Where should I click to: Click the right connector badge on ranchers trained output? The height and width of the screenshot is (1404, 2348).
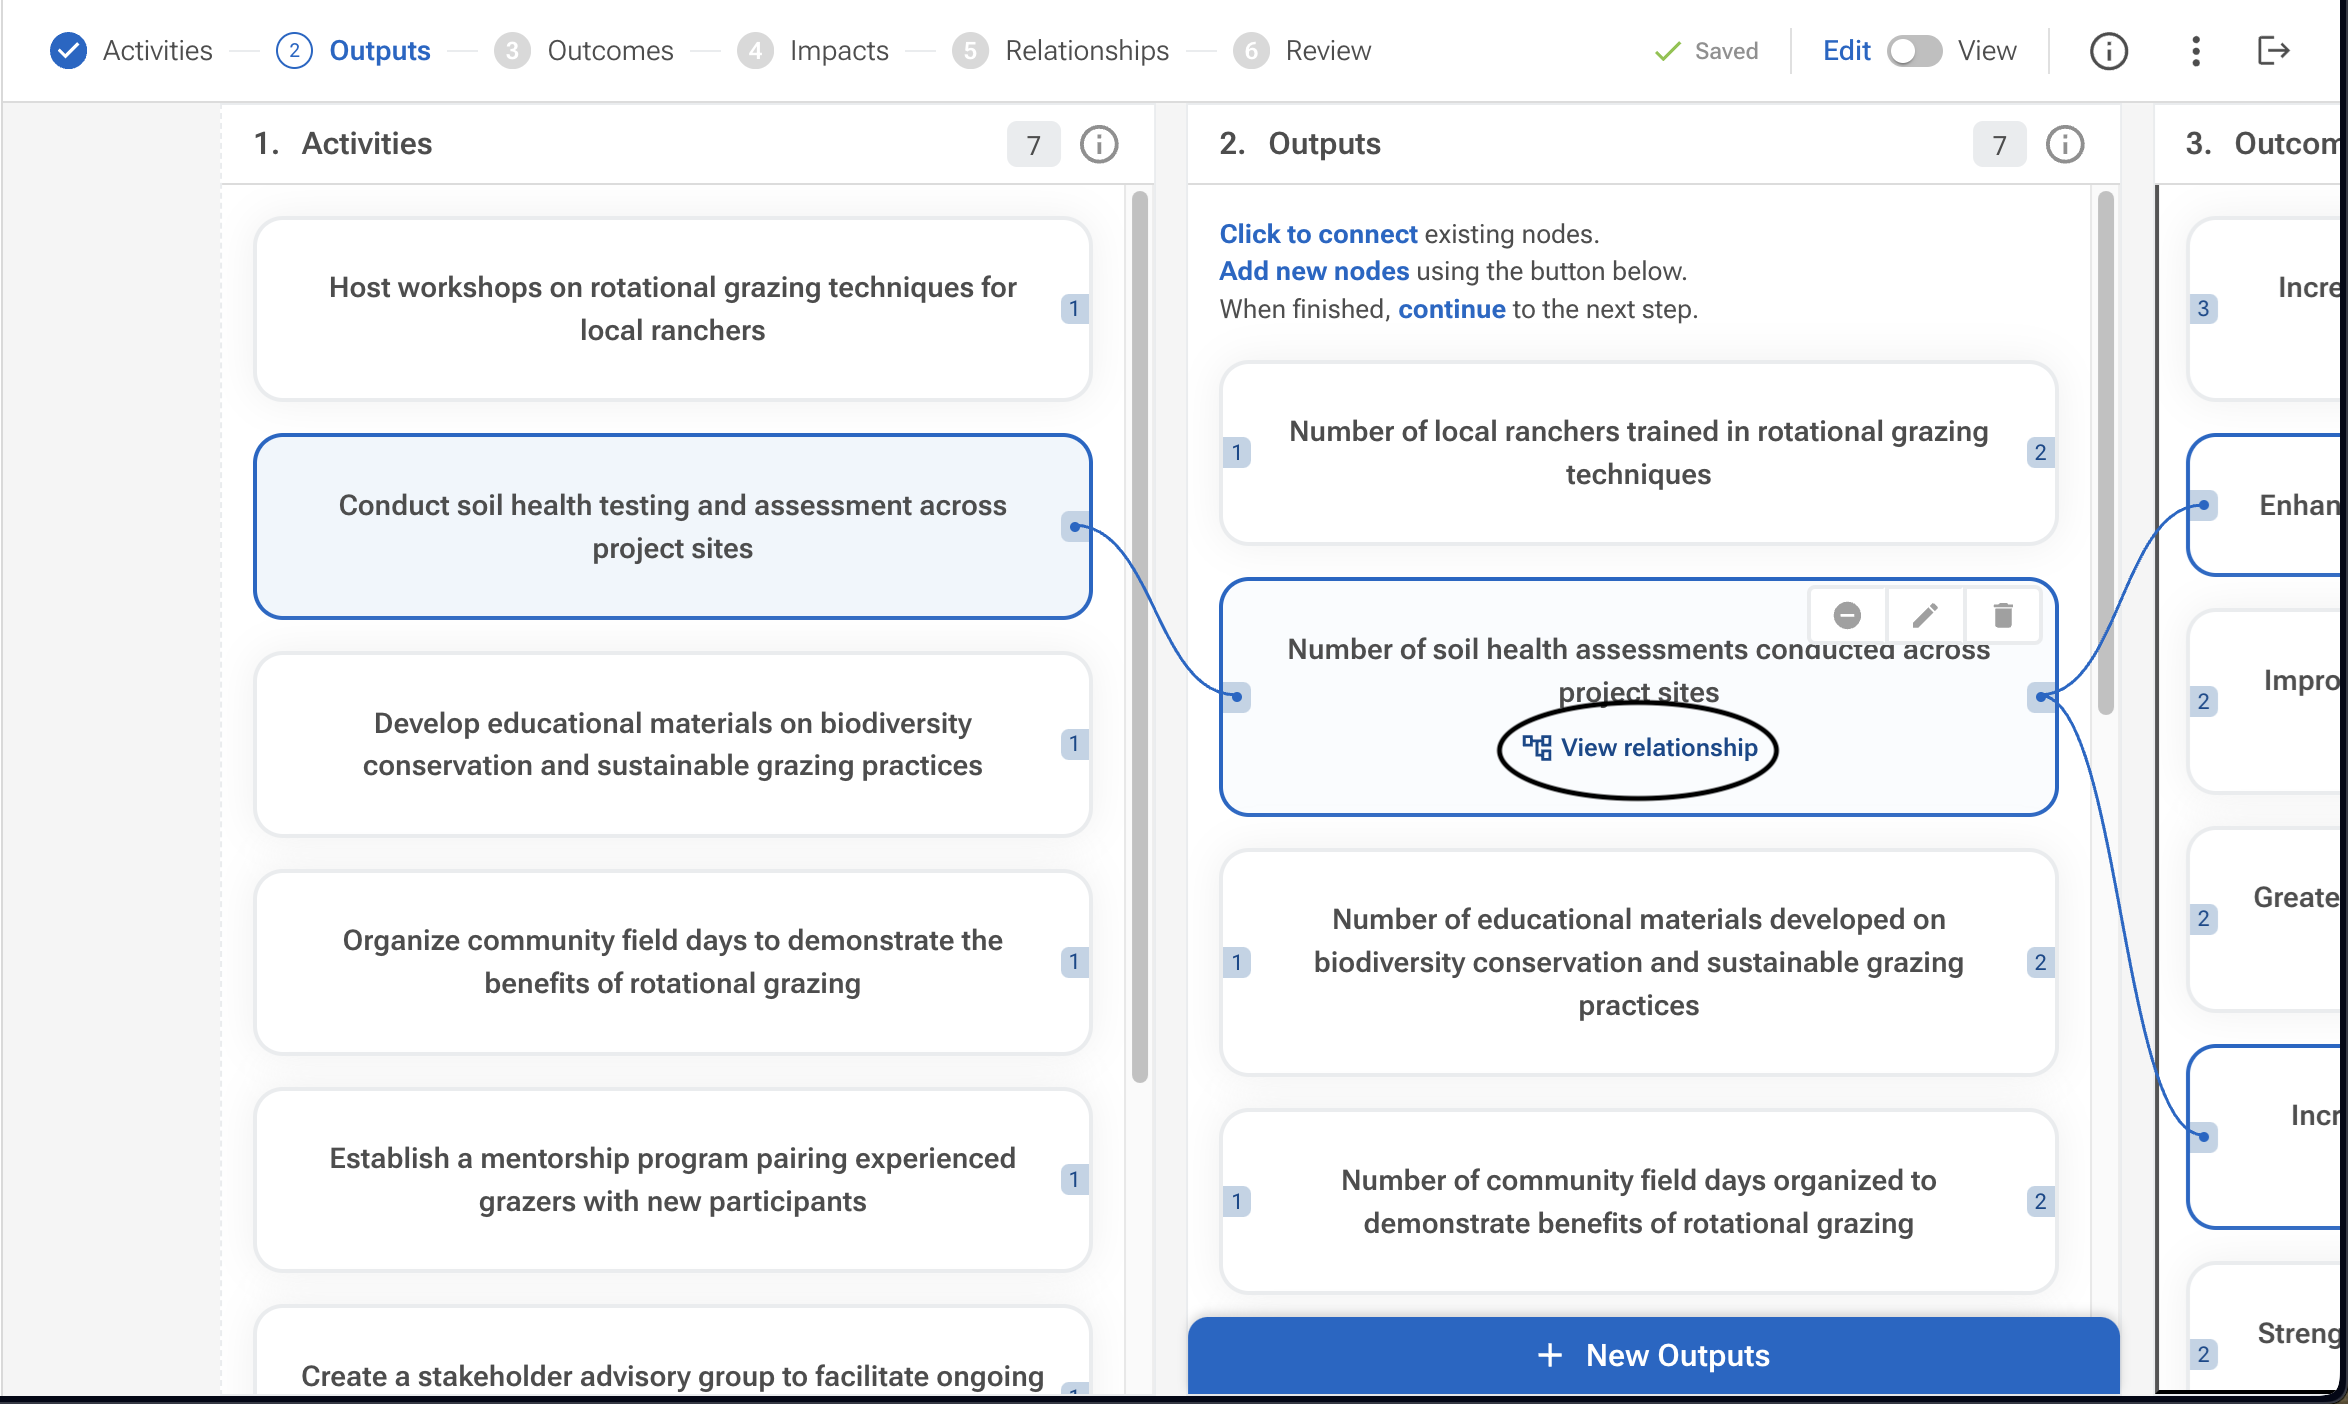pyautogui.click(x=2040, y=452)
